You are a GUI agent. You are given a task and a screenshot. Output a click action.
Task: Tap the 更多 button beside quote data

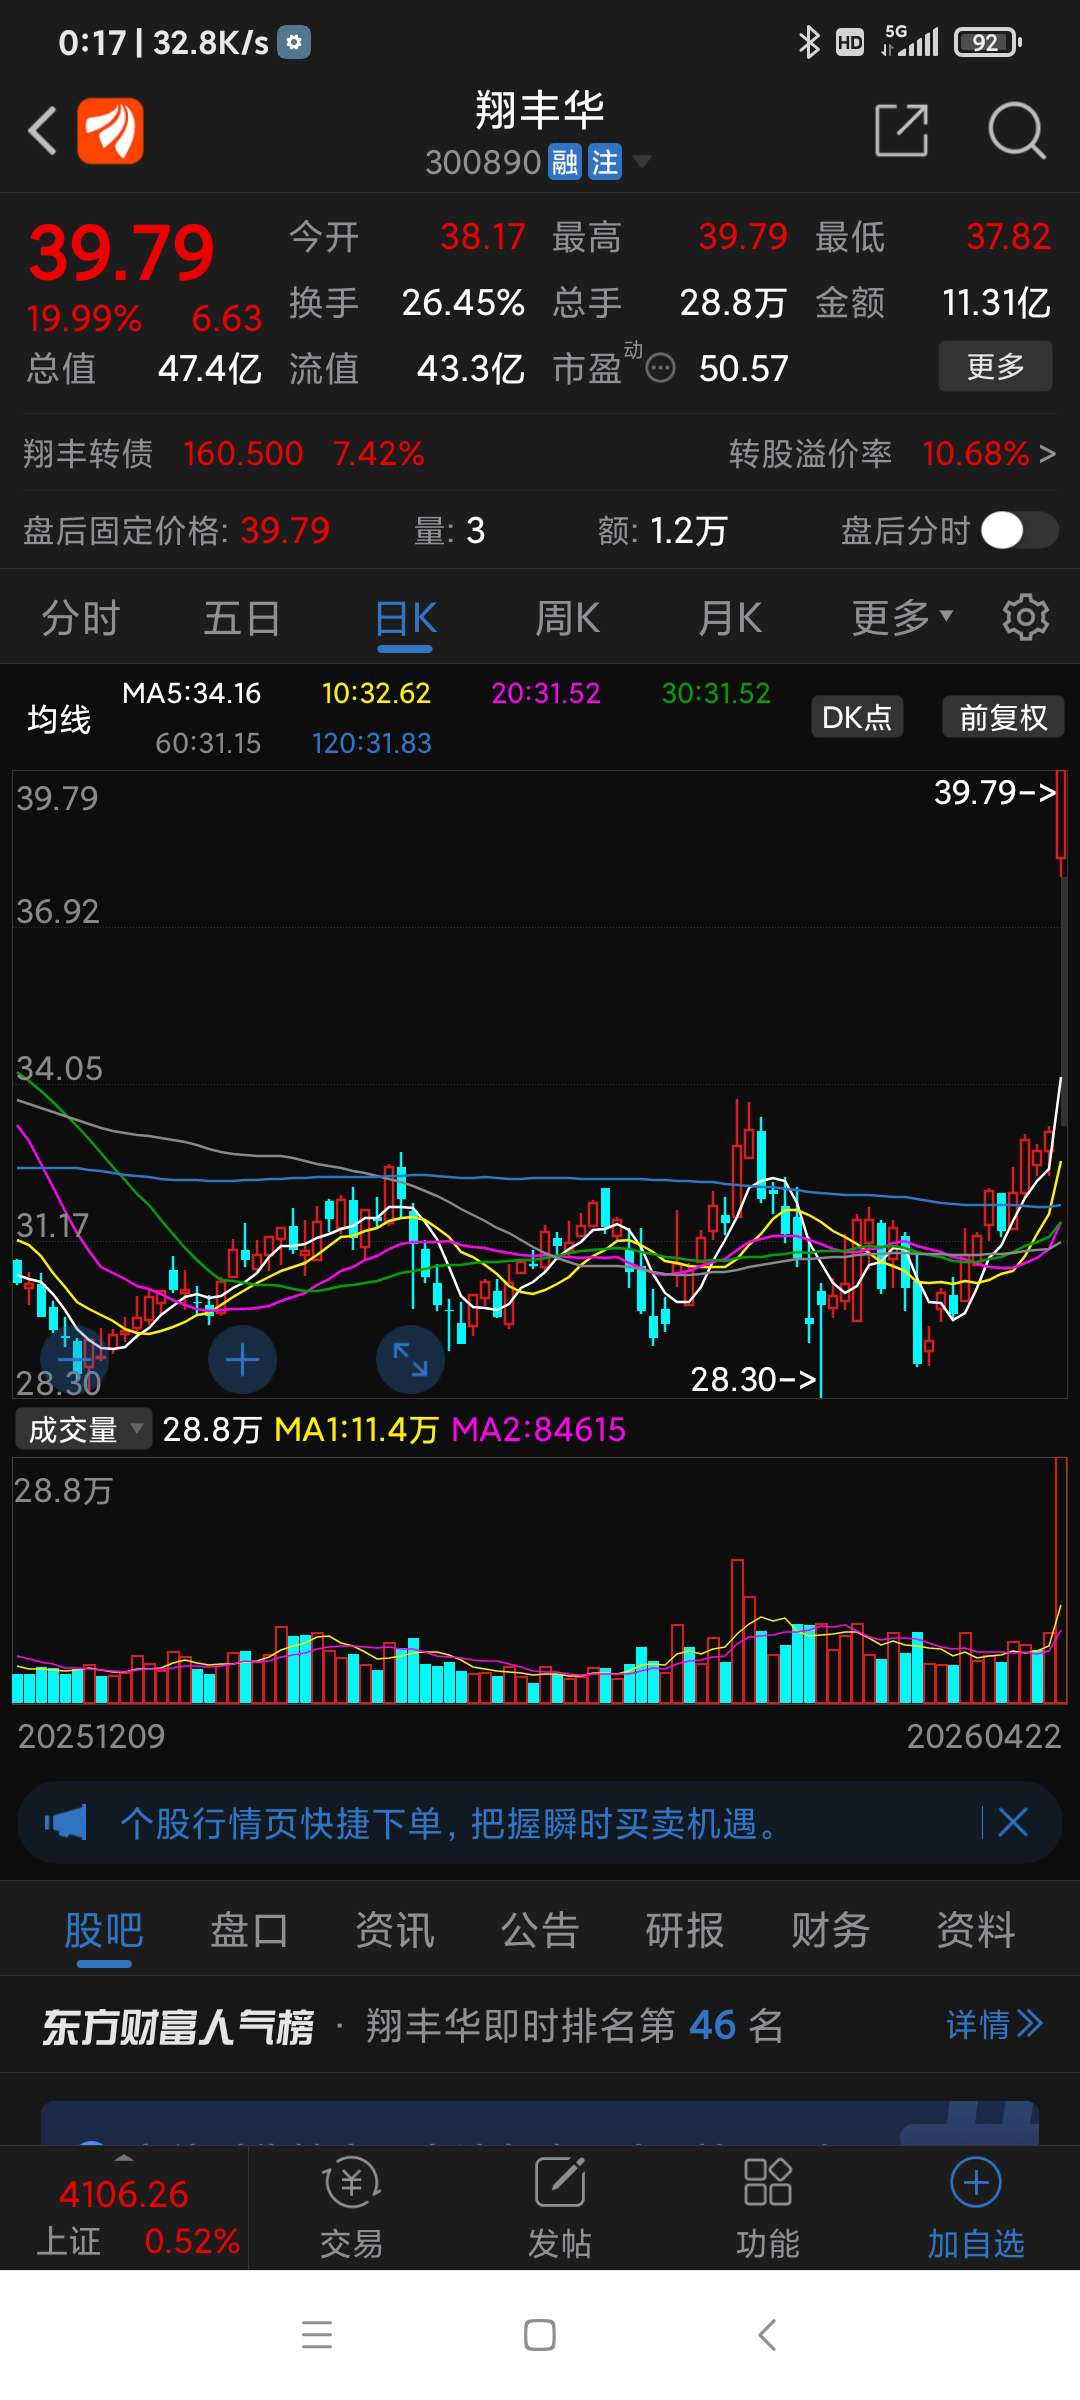[x=995, y=366]
